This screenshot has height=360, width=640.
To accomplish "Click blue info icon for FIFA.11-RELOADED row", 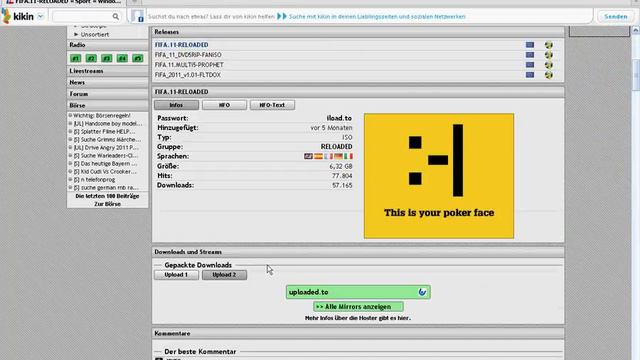I will (x=530, y=45).
